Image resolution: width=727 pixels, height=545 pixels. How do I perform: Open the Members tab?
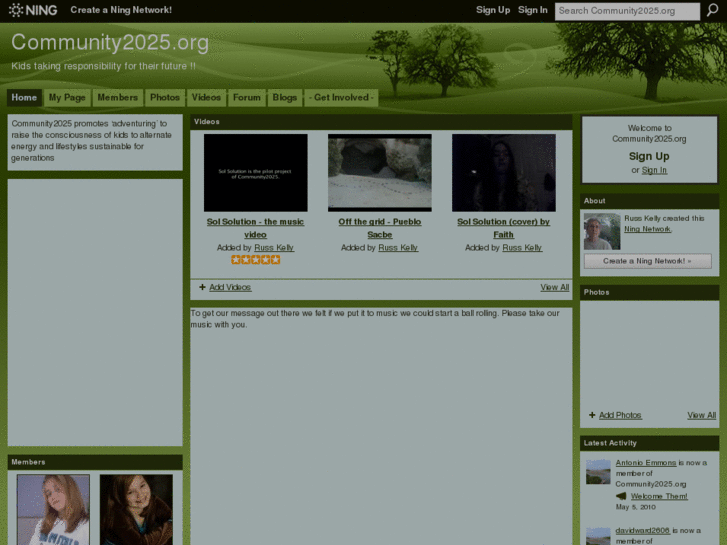[118, 98]
